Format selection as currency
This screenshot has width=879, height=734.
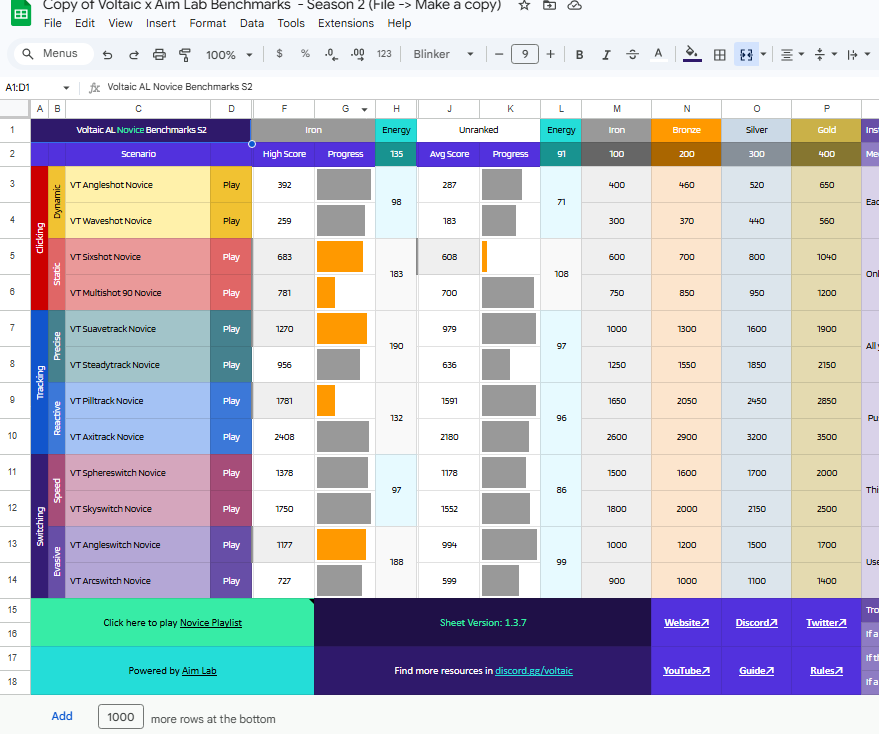tap(279, 54)
